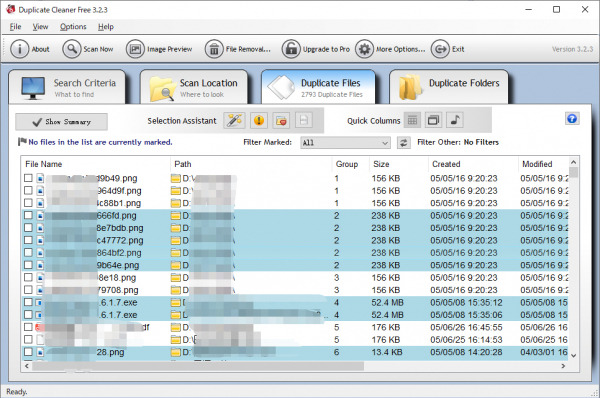The image size is (600, 398).
Task: Click the Selection Assistant folder icon
Action: (x=281, y=121)
